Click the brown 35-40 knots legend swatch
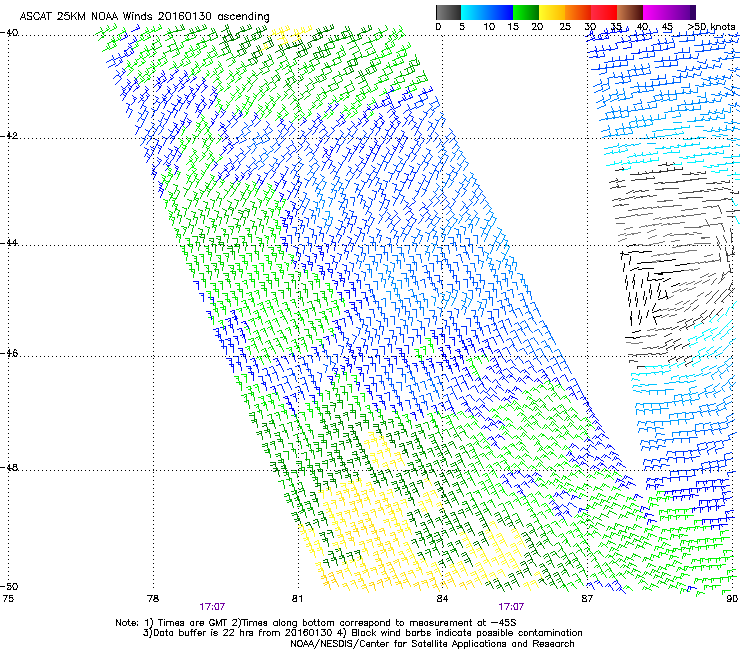This screenshot has width=740, height=650. [x=630, y=12]
